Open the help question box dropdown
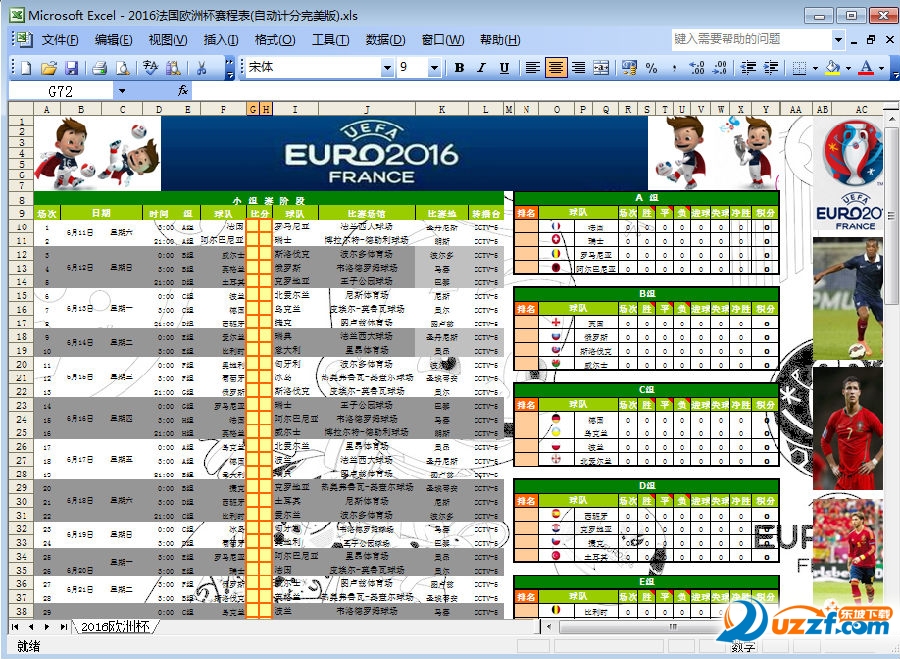 [x=838, y=40]
